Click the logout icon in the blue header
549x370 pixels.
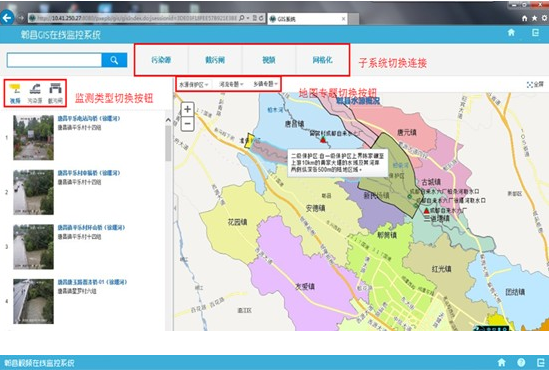pos(535,33)
